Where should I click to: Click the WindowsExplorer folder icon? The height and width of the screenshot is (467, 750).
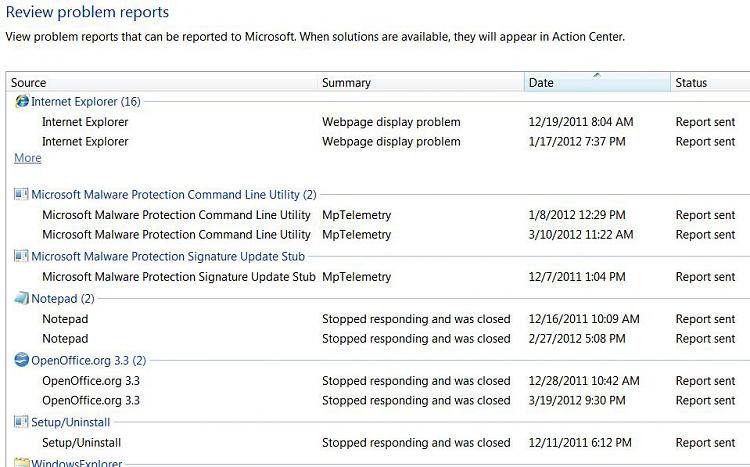tap(21, 462)
